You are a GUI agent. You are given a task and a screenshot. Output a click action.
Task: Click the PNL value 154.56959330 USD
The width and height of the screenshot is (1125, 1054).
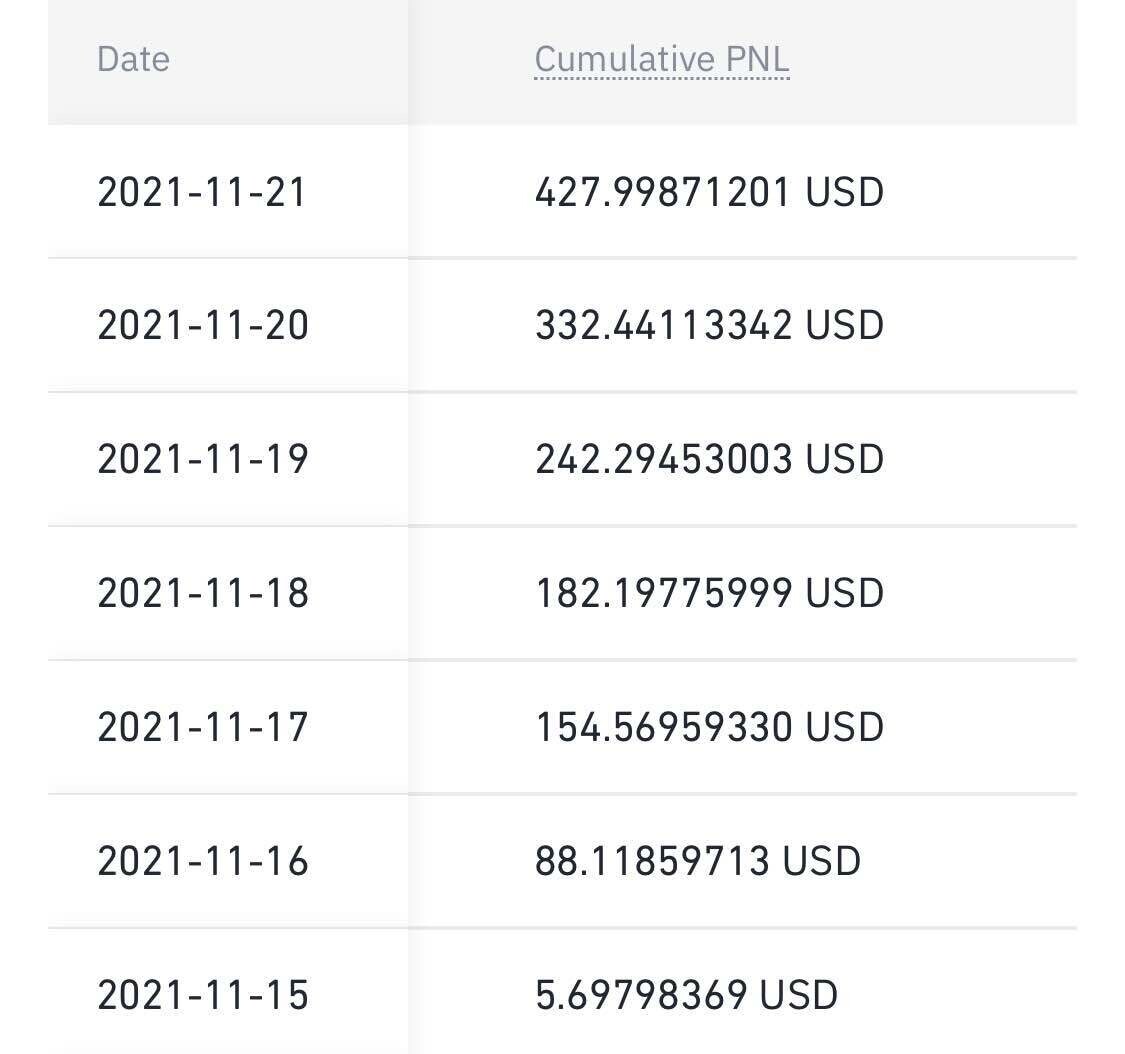tap(709, 727)
